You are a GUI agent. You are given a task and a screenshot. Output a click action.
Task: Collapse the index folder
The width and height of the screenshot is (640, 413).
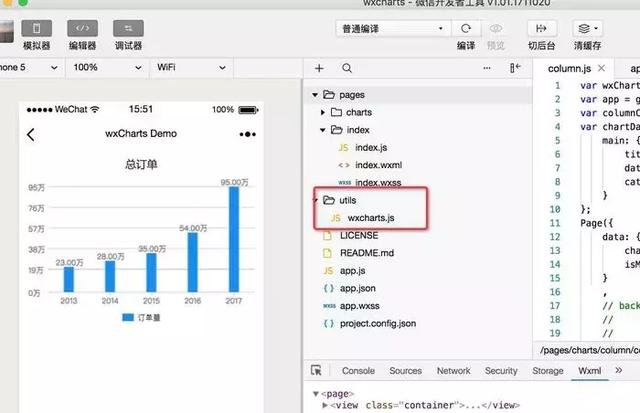[323, 130]
